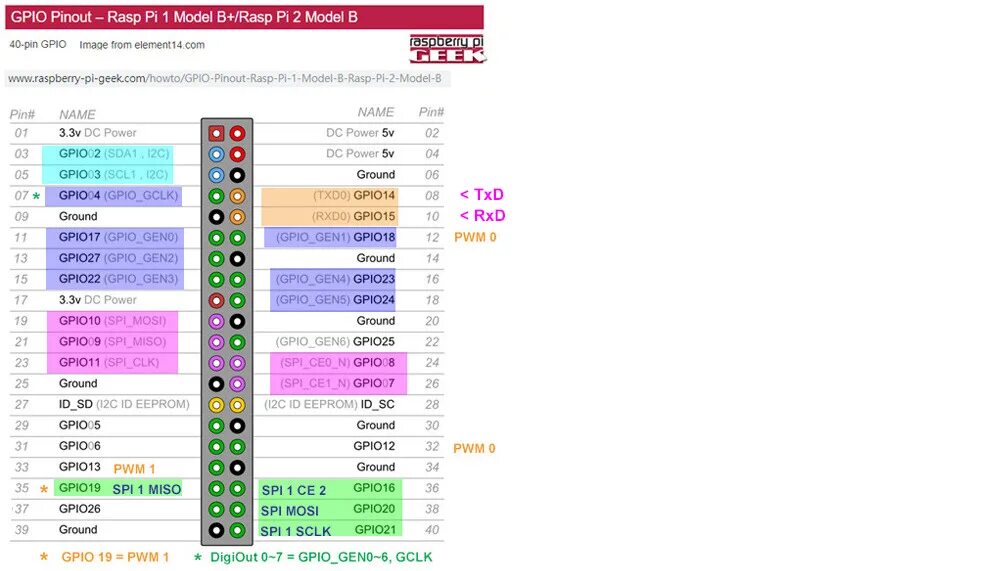Click the yellow pin 27 connector circle
Viewport: 1006px width, 571px height.
pos(216,405)
